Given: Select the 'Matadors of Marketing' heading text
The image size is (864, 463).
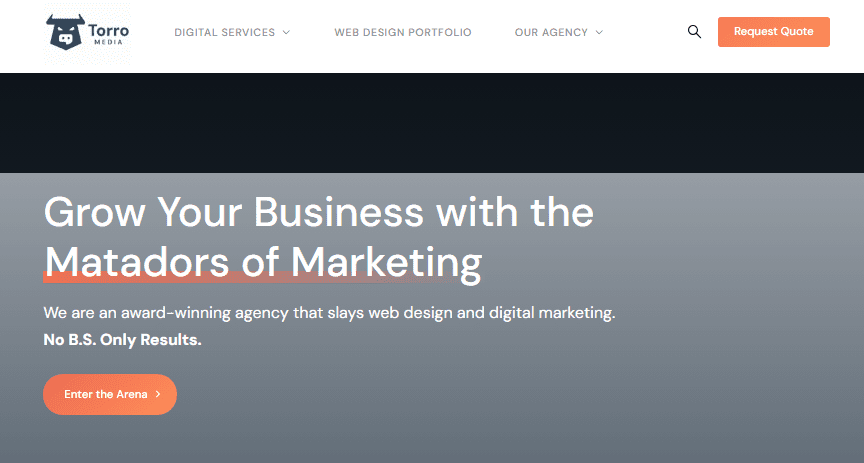Looking at the screenshot, I should coord(262,261).
